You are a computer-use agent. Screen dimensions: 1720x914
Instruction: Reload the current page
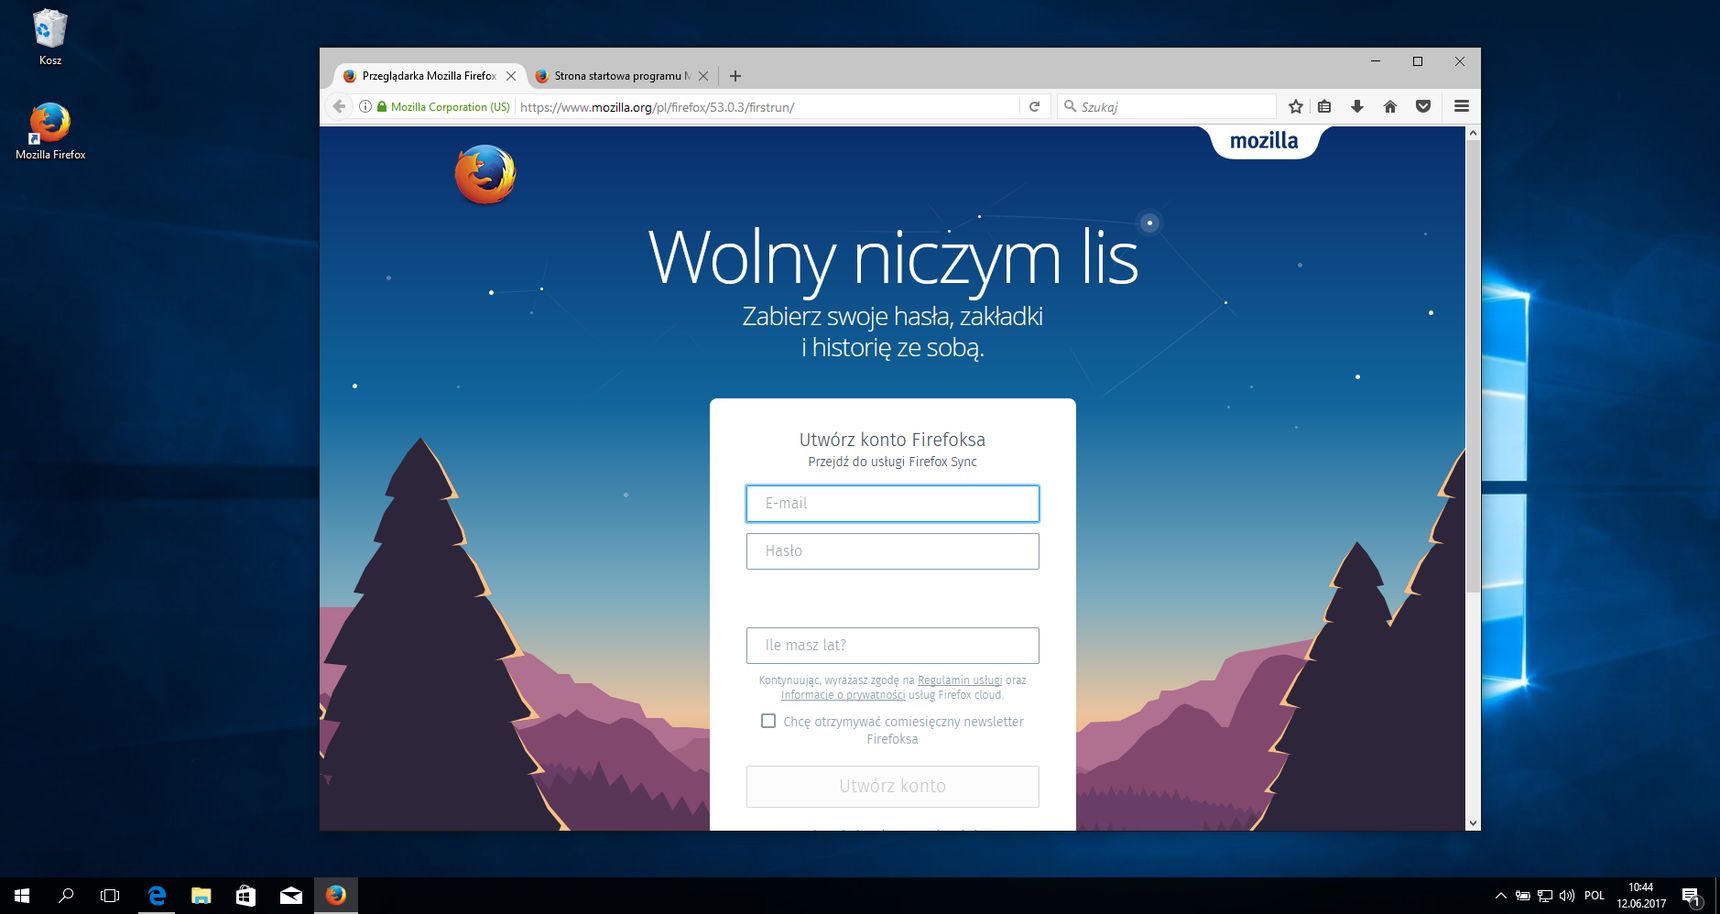click(1034, 106)
